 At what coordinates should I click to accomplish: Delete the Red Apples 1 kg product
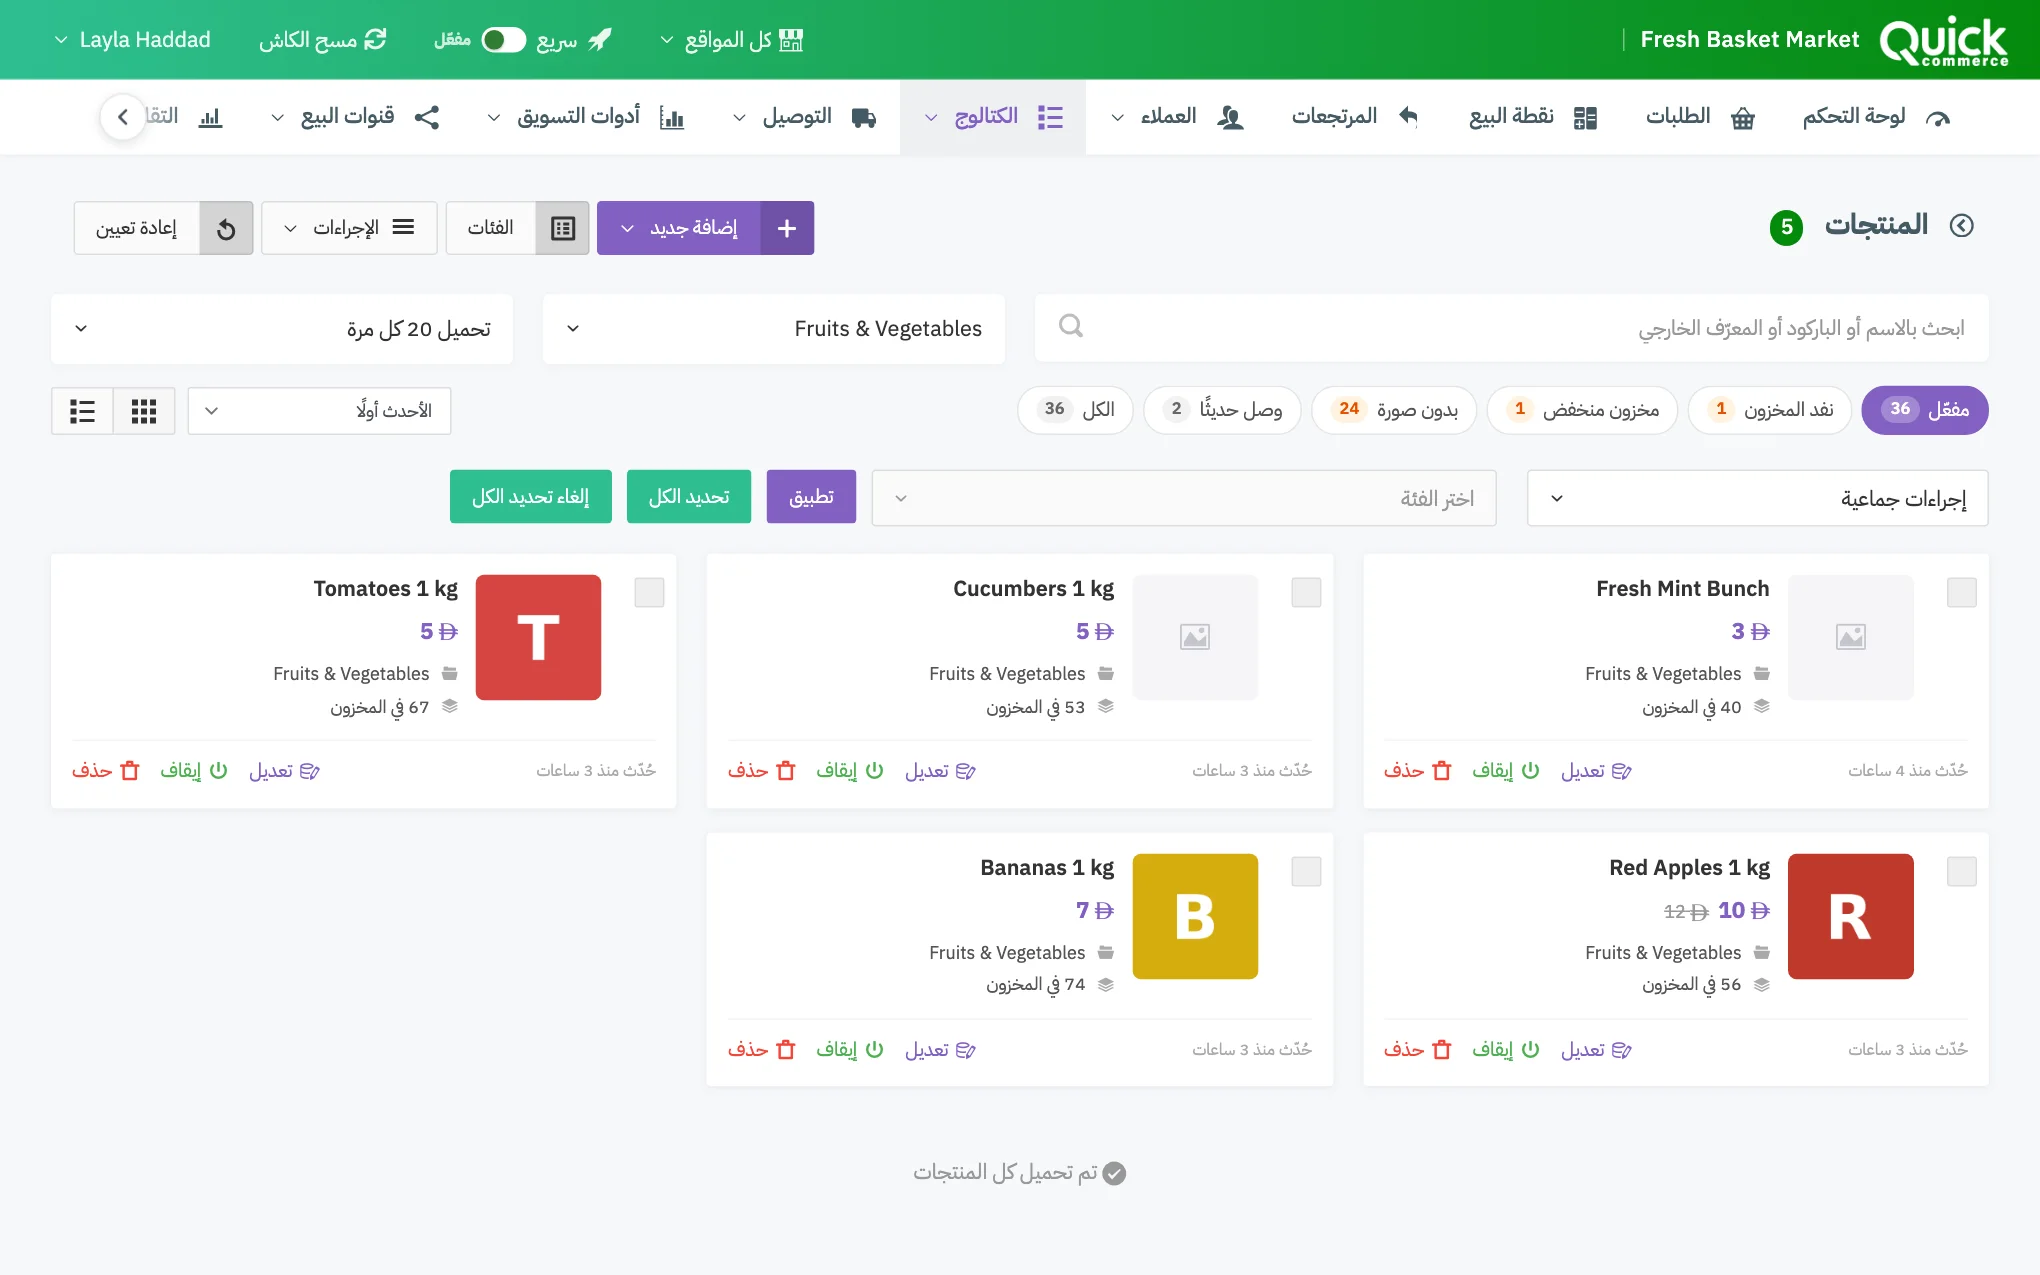(1417, 1049)
